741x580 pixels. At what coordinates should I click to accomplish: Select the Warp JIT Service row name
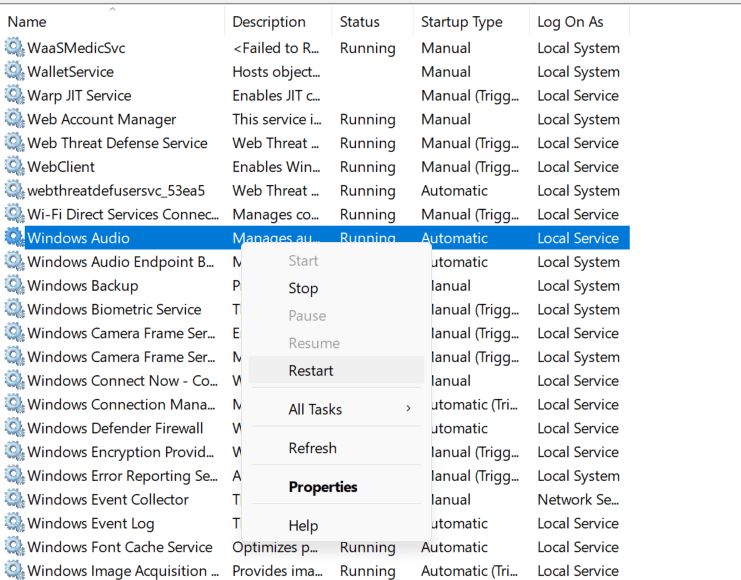coord(79,95)
